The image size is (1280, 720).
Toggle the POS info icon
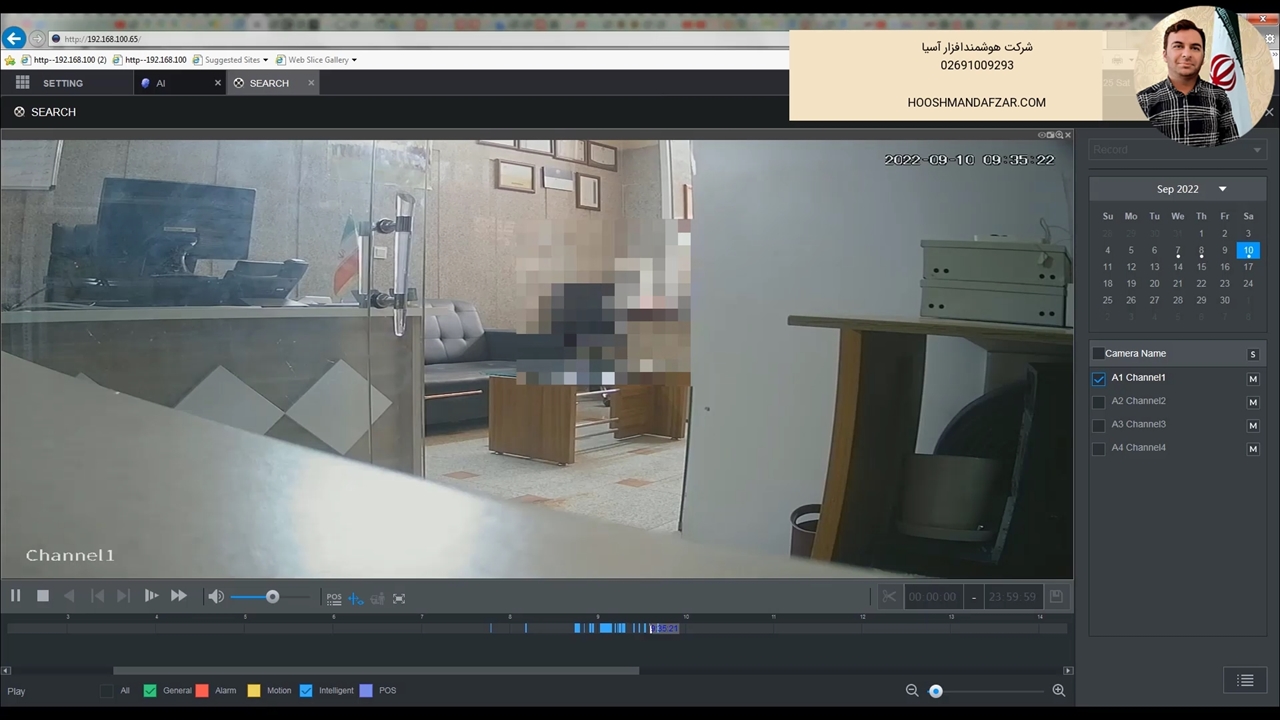point(334,598)
